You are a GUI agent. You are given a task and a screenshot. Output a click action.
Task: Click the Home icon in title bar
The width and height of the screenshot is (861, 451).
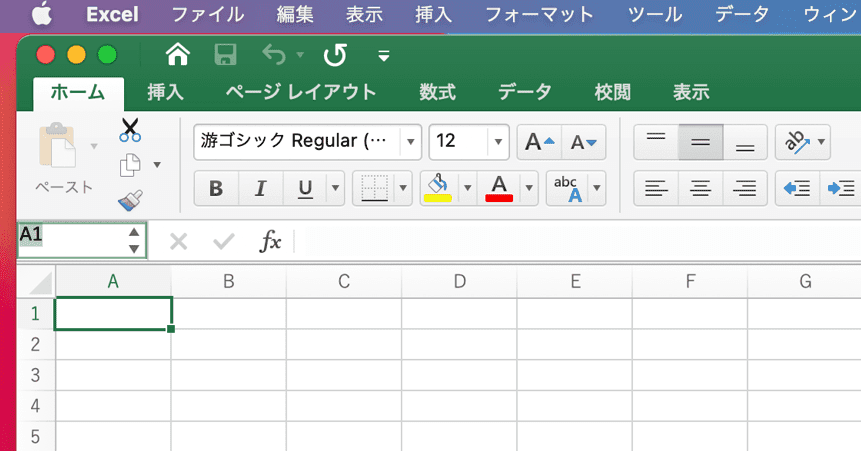coord(177,54)
